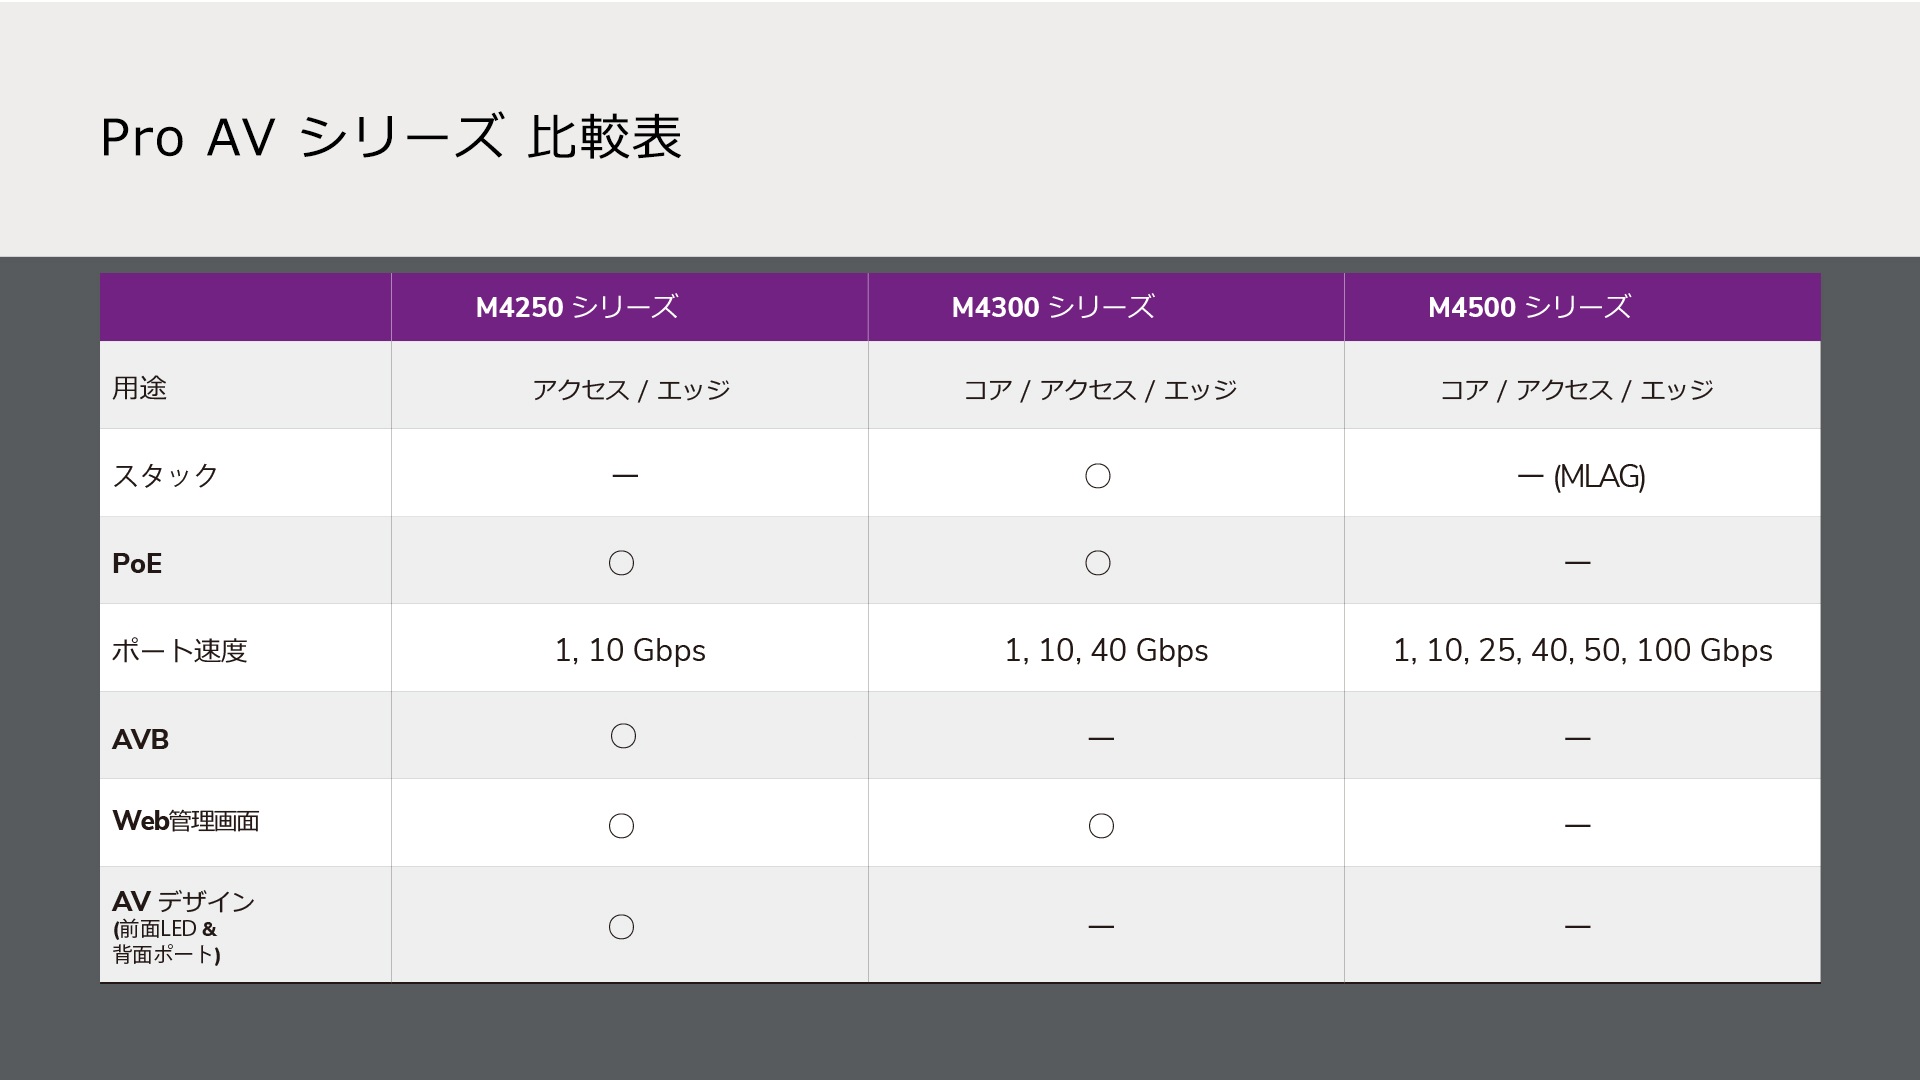Select the "1, 10 Gbps" cell
1920x1080 pixels.
[x=630, y=650]
